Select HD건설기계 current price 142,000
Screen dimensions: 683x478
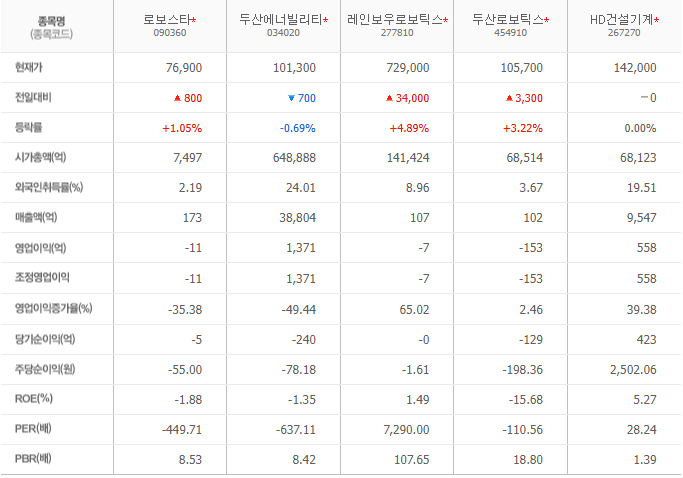tap(635, 68)
